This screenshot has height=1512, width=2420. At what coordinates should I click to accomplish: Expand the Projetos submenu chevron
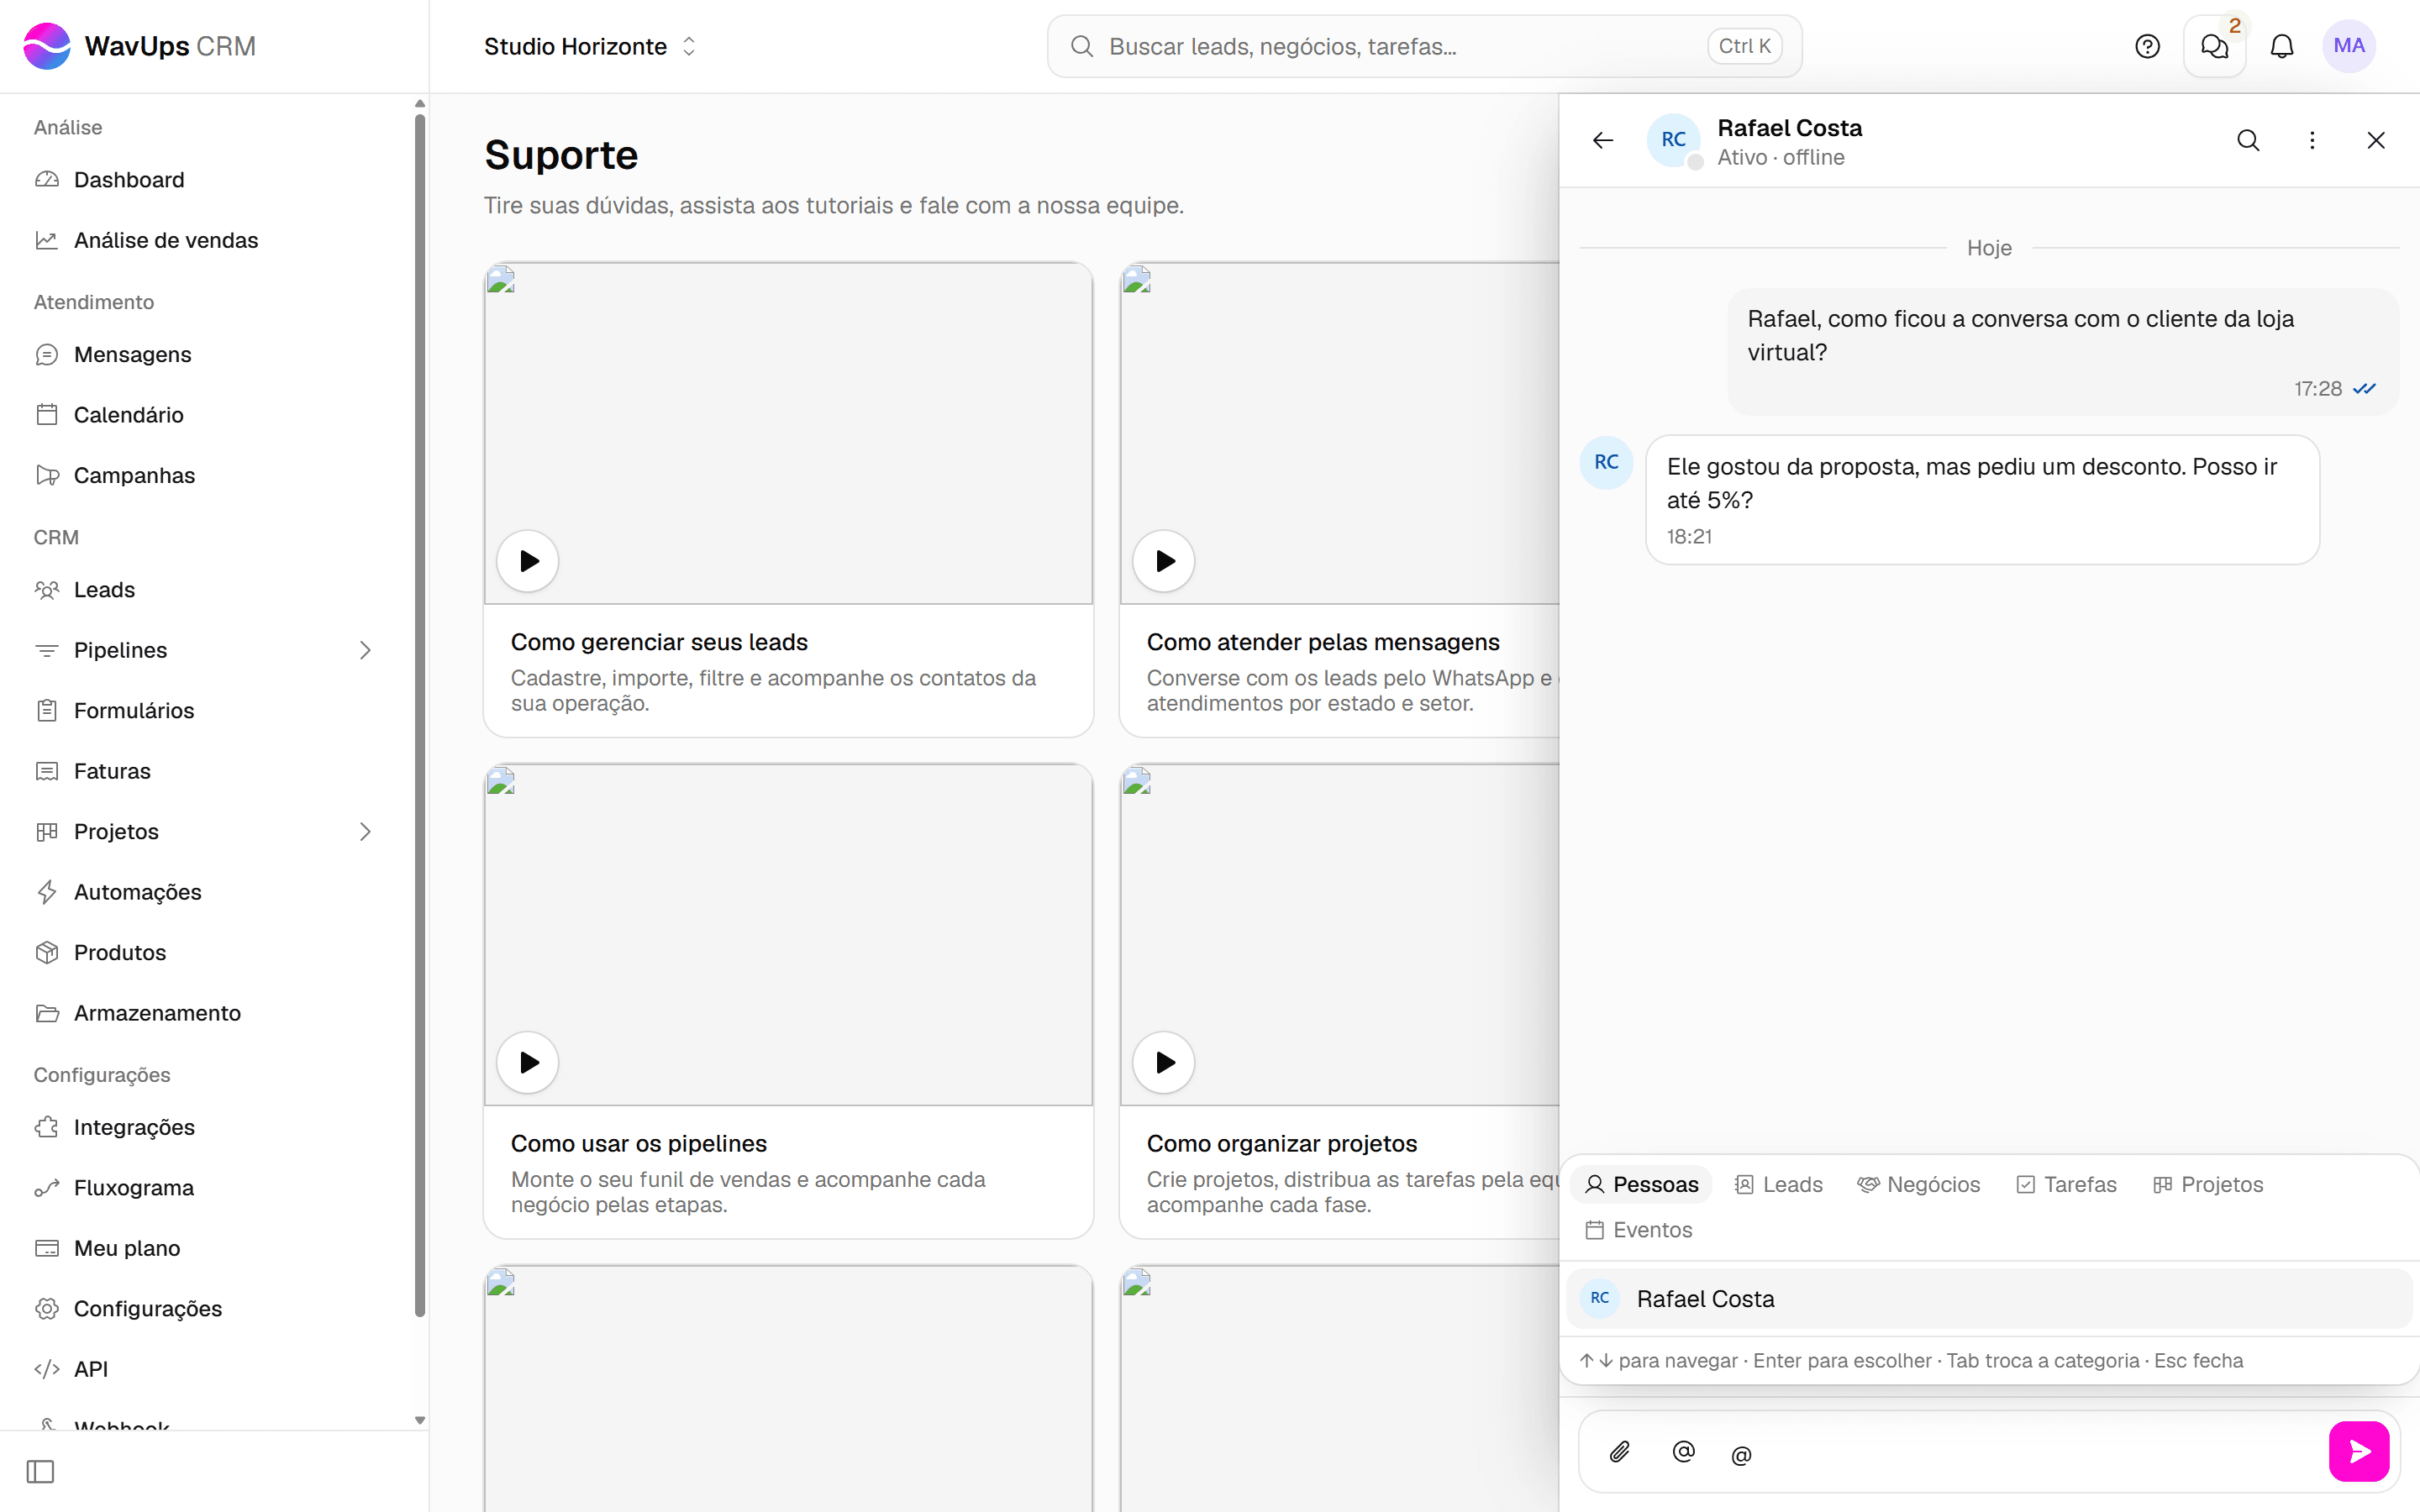365,831
